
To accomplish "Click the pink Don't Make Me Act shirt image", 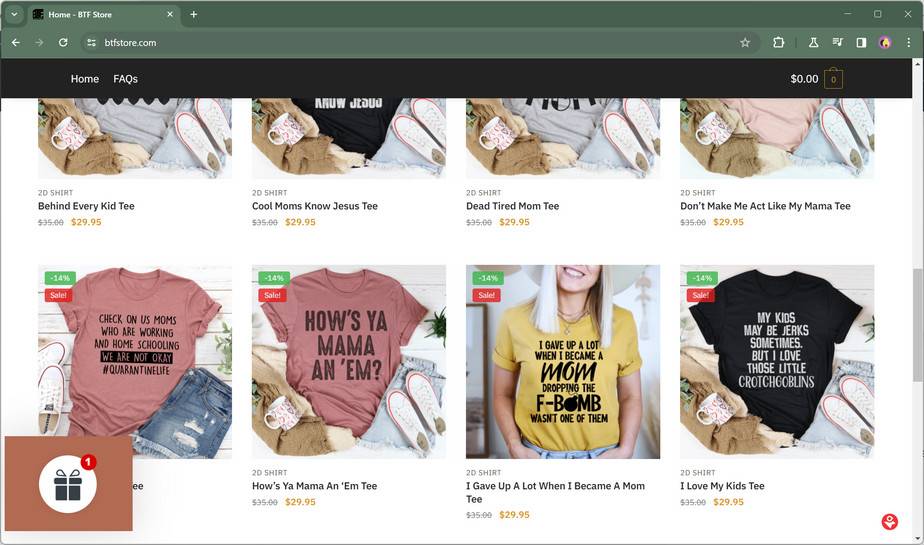I will [777, 138].
